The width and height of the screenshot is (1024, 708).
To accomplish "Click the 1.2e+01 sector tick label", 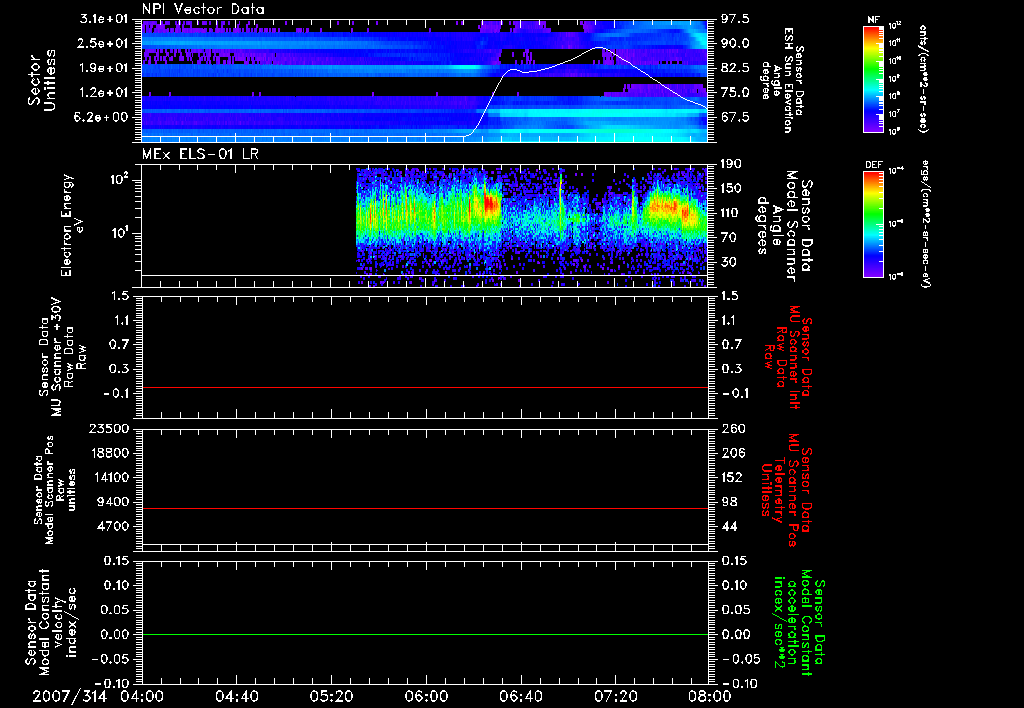I will (x=104, y=93).
